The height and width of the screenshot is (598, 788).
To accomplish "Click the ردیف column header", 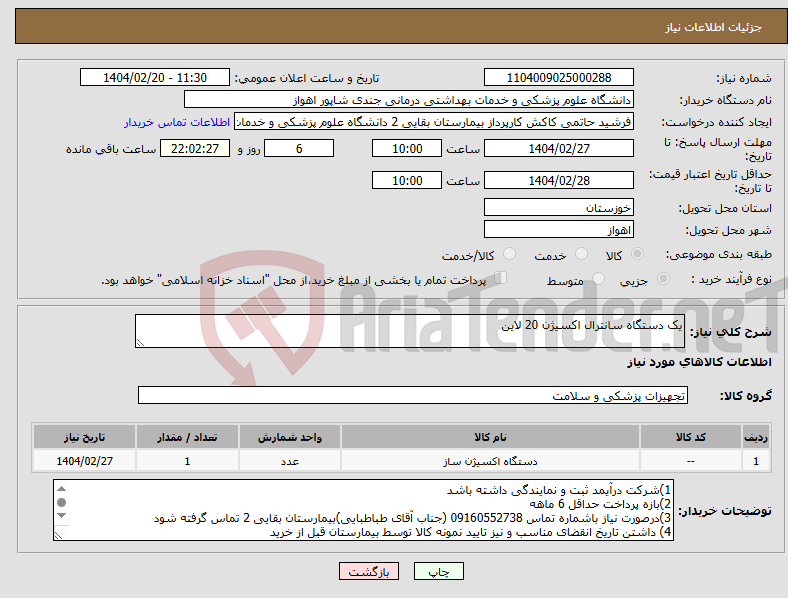I will [x=756, y=437].
